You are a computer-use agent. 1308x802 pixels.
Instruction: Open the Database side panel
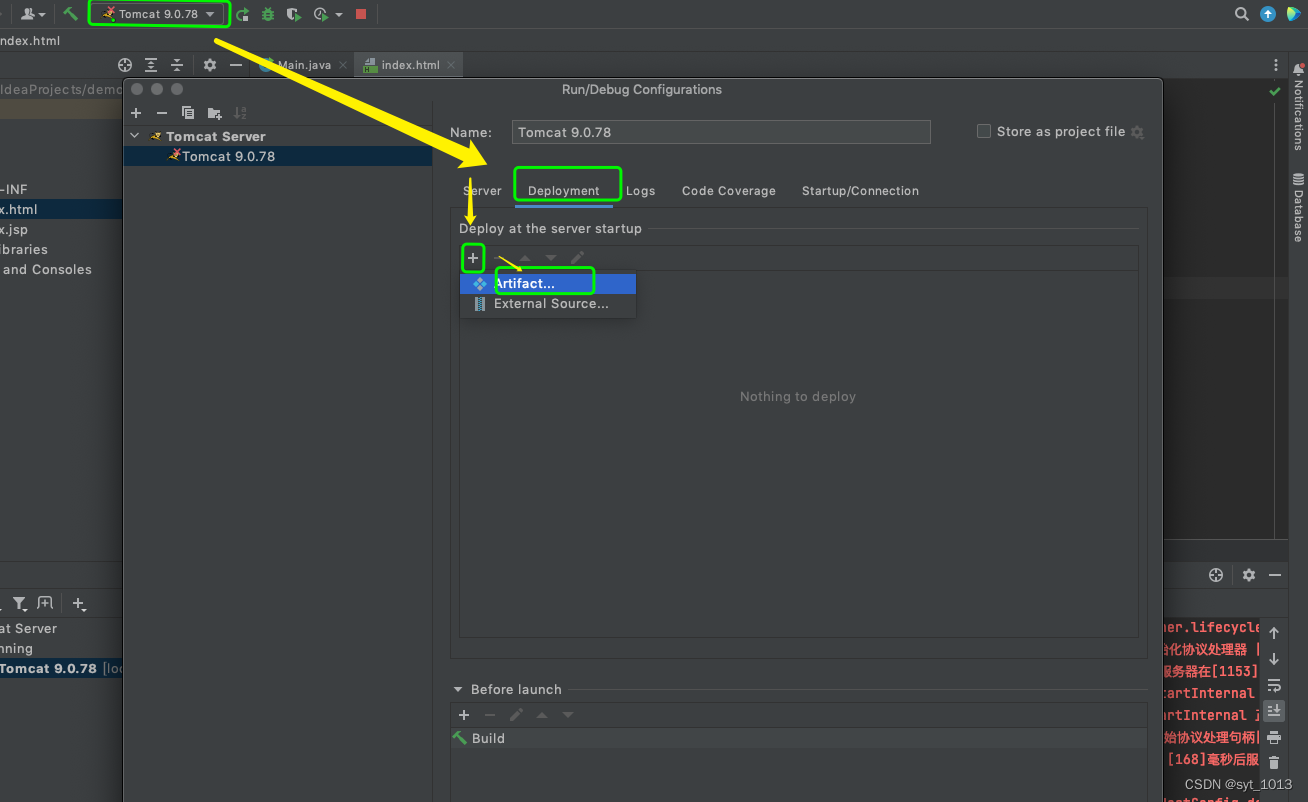pyautogui.click(x=1298, y=207)
